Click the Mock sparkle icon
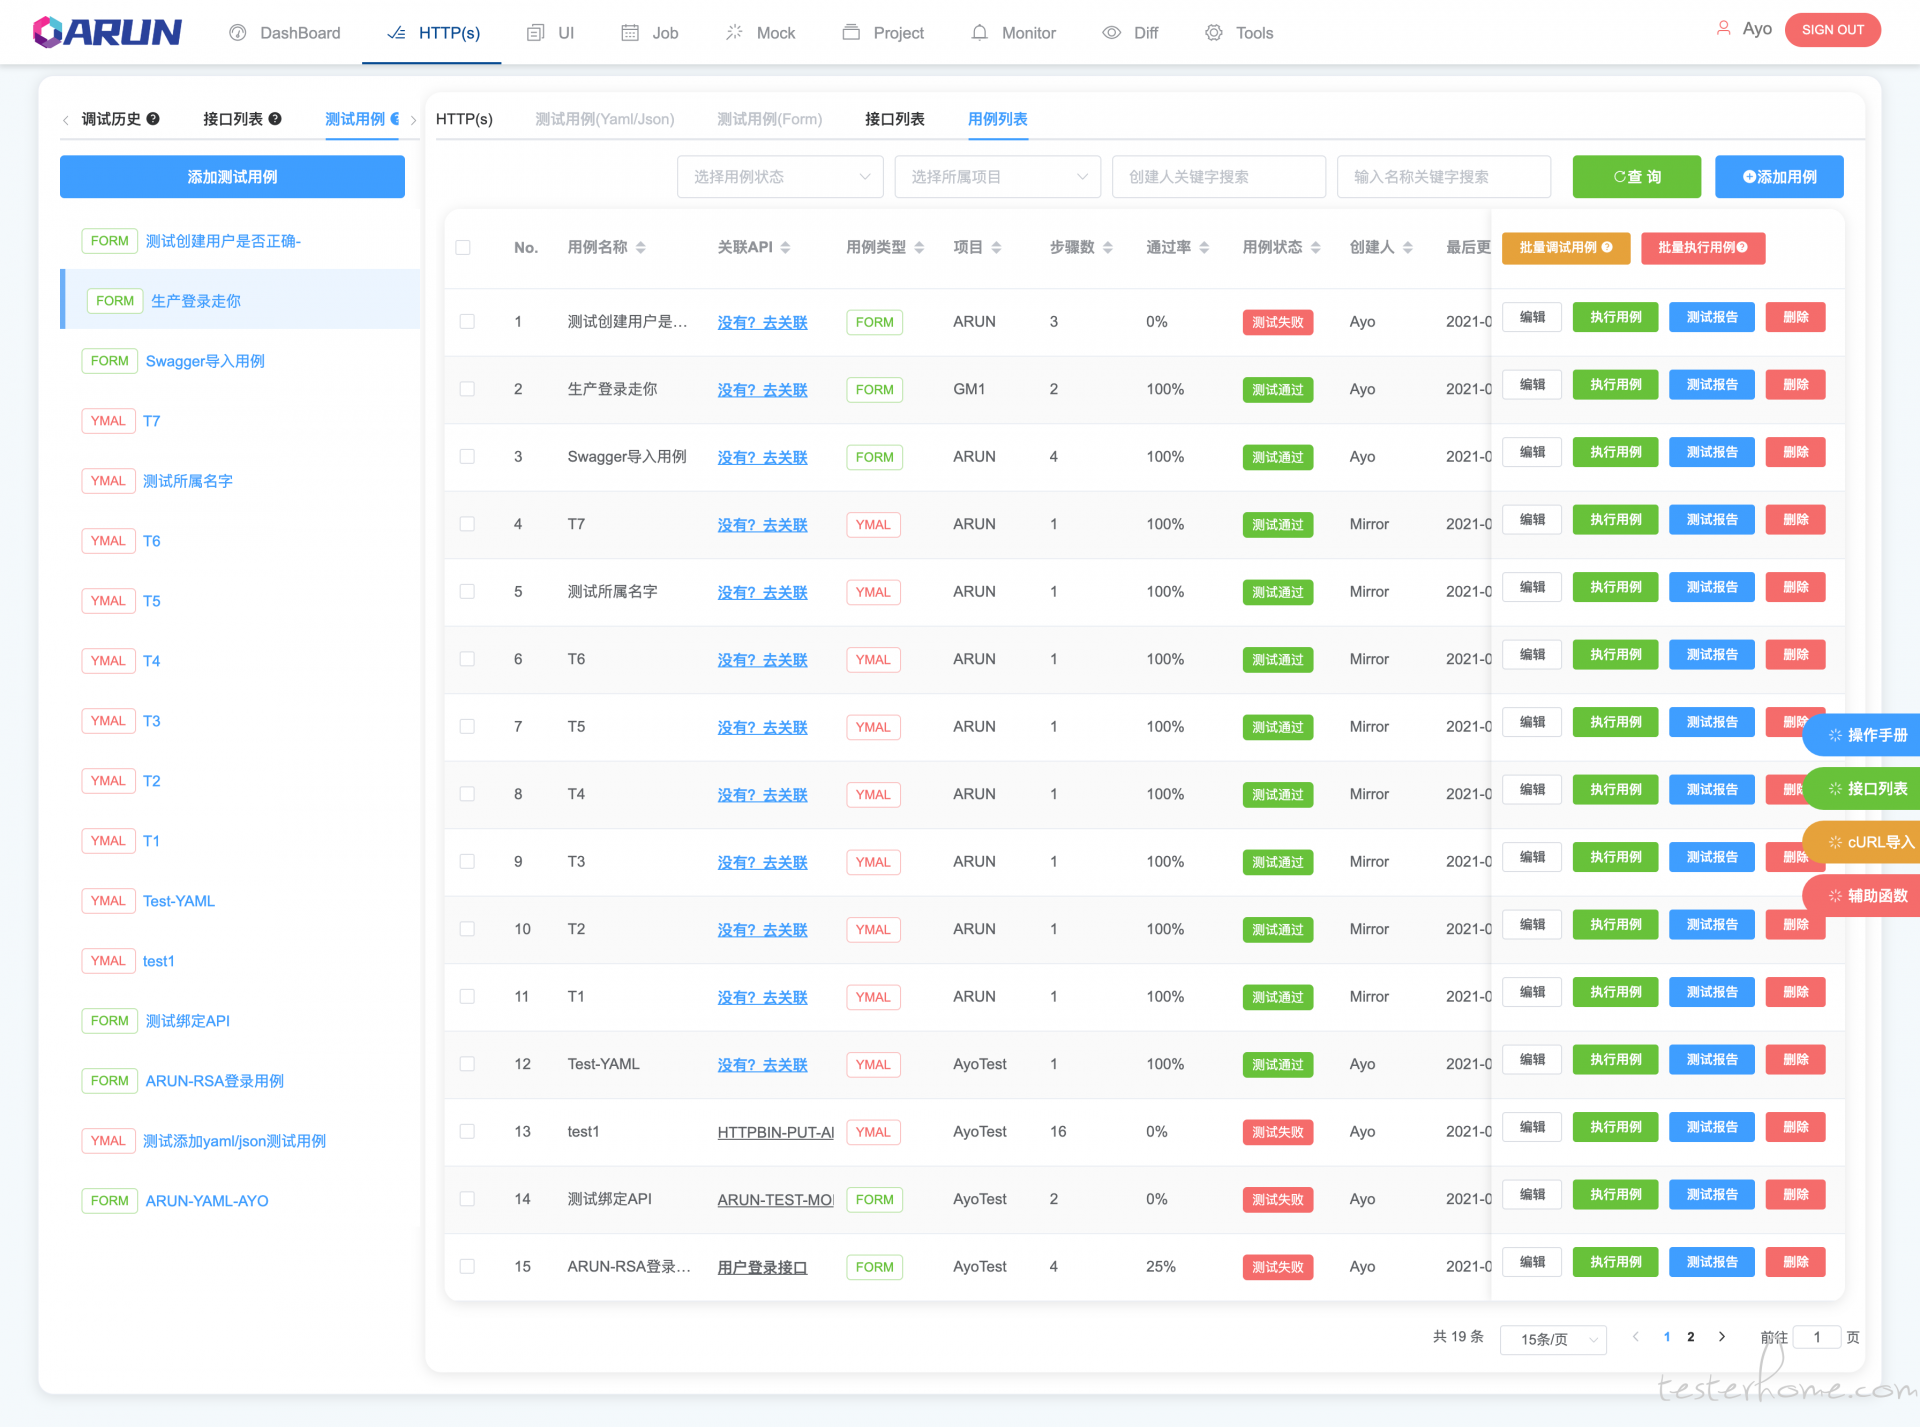The width and height of the screenshot is (1920, 1427). coord(734,33)
